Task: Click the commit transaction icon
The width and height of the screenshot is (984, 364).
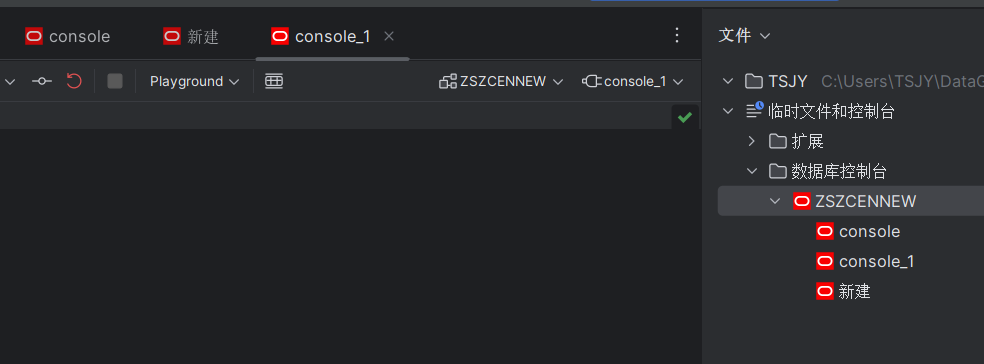Action: pos(42,81)
